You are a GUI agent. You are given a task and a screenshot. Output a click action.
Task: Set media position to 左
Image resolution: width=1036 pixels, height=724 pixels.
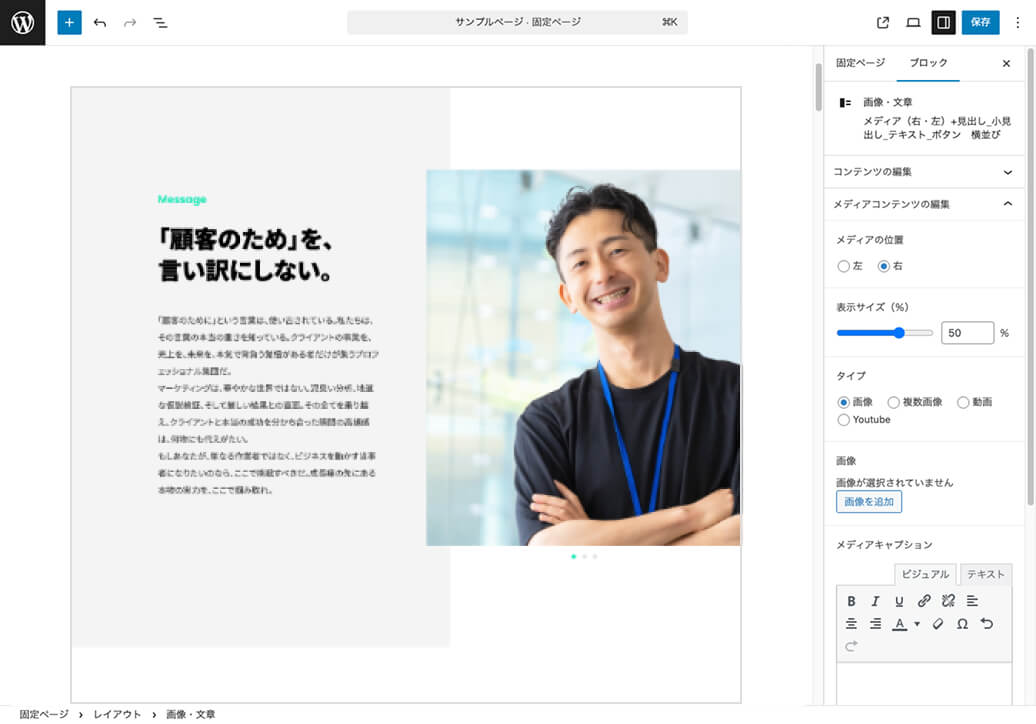pos(843,267)
